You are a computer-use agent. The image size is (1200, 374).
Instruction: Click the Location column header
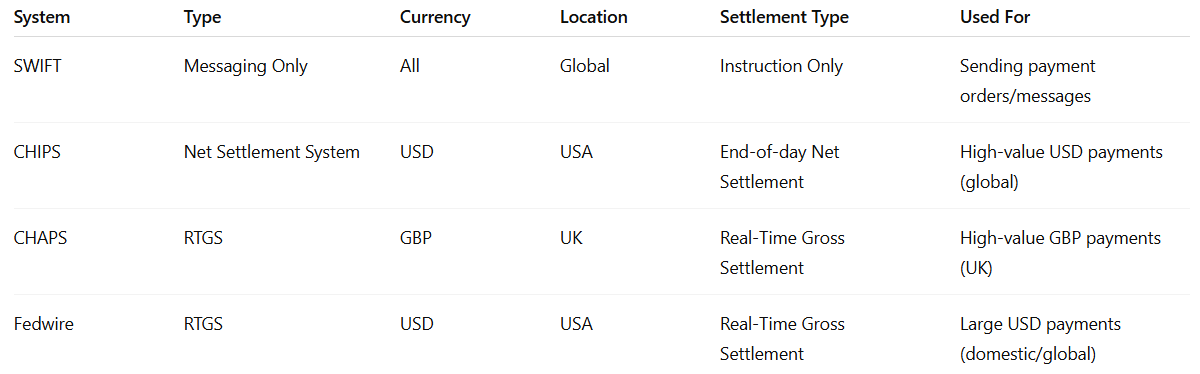coord(594,17)
